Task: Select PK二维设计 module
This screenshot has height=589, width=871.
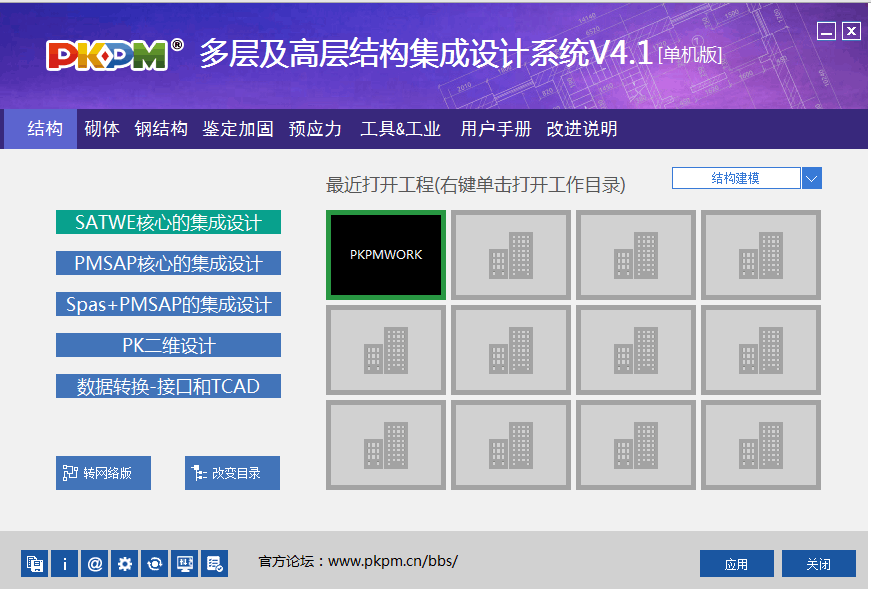Action: click(168, 345)
